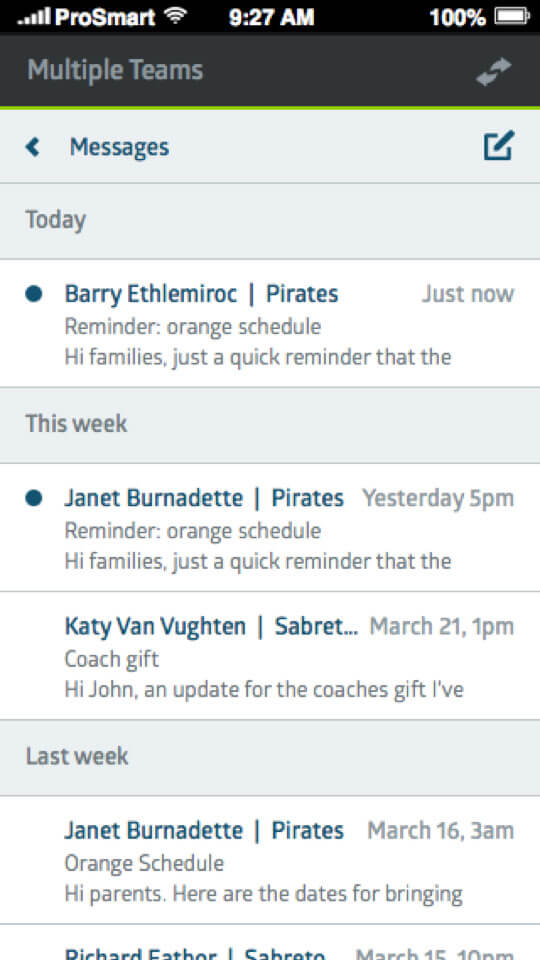Tap the back chevron beside Messages
The image size is (540, 960).
pyautogui.click(x=33, y=147)
